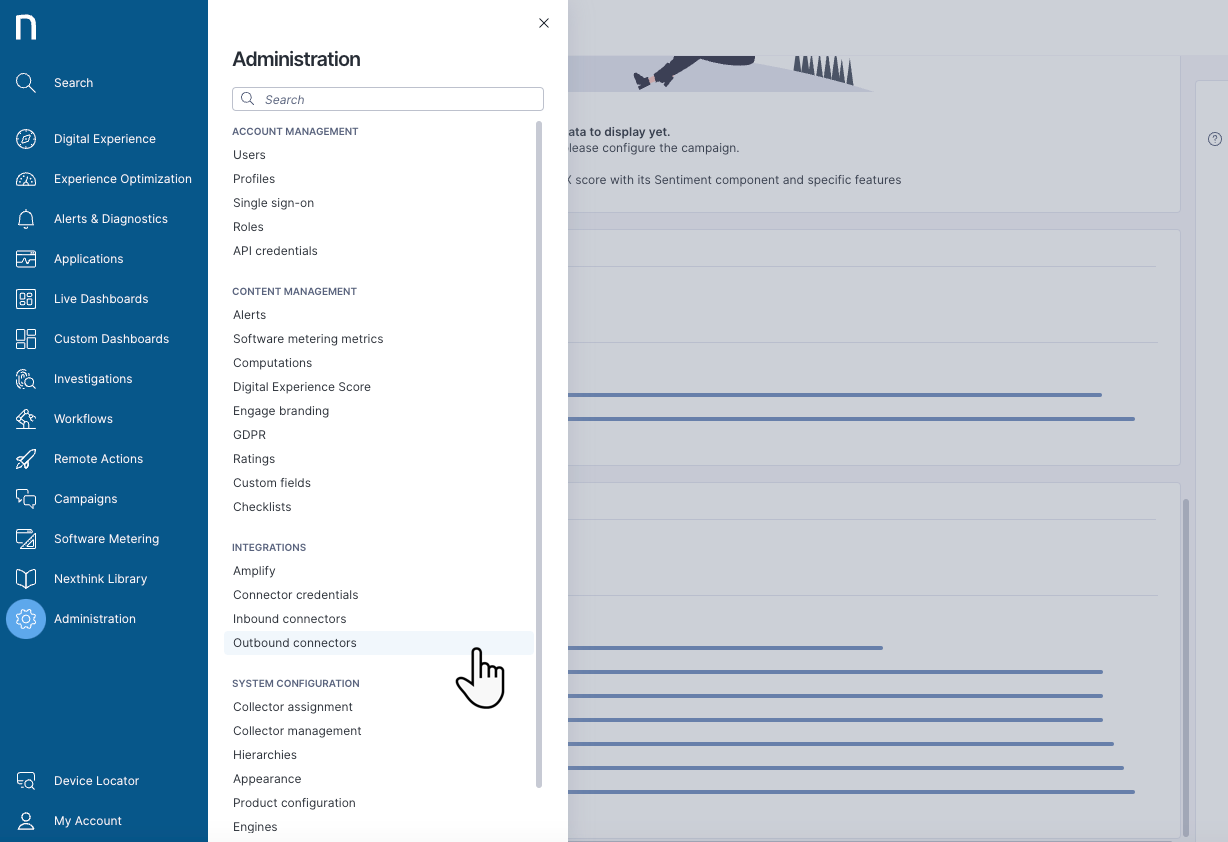Select the Experience Optimization gauge icon
This screenshot has width=1228, height=842.
coord(26,179)
